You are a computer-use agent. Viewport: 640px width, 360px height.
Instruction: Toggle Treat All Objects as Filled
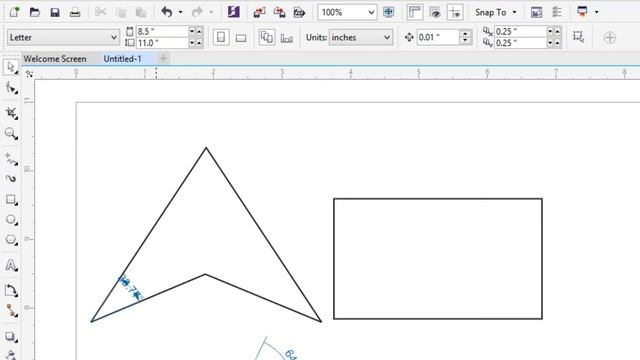578,37
